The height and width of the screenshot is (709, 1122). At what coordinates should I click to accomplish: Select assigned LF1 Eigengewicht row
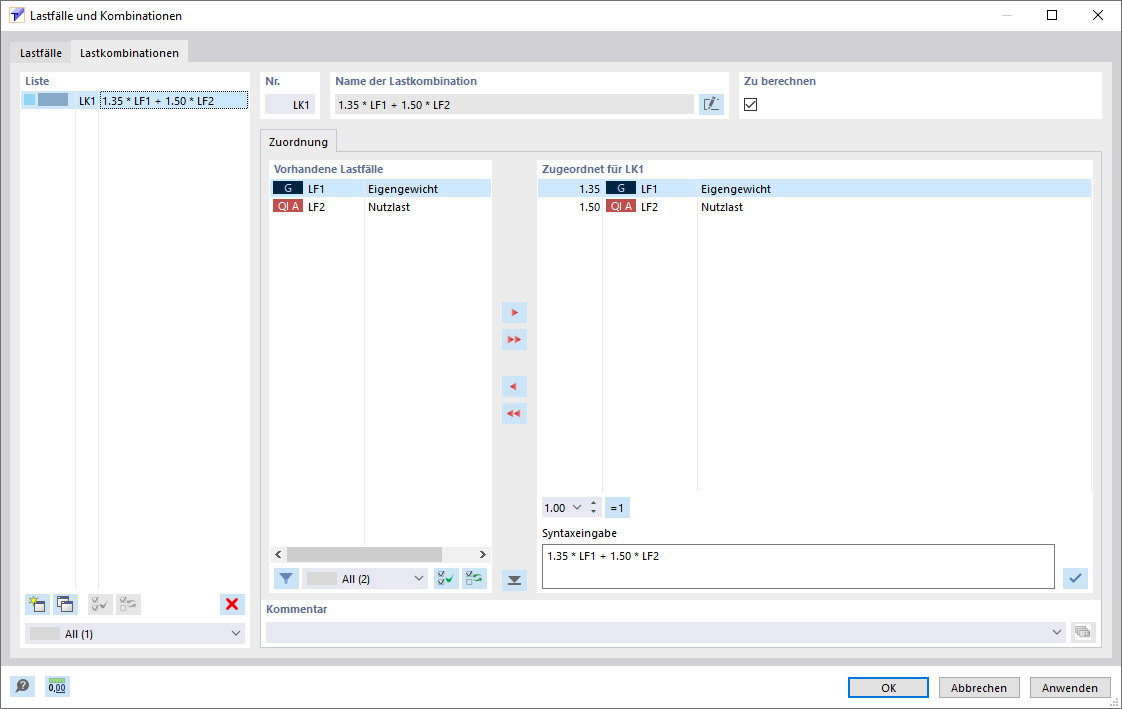coord(814,189)
